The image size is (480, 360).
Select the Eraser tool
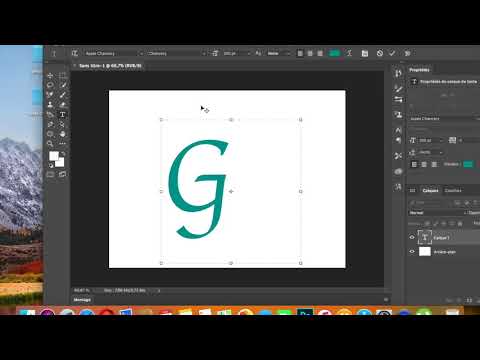pyautogui.click(x=62, y=105)
